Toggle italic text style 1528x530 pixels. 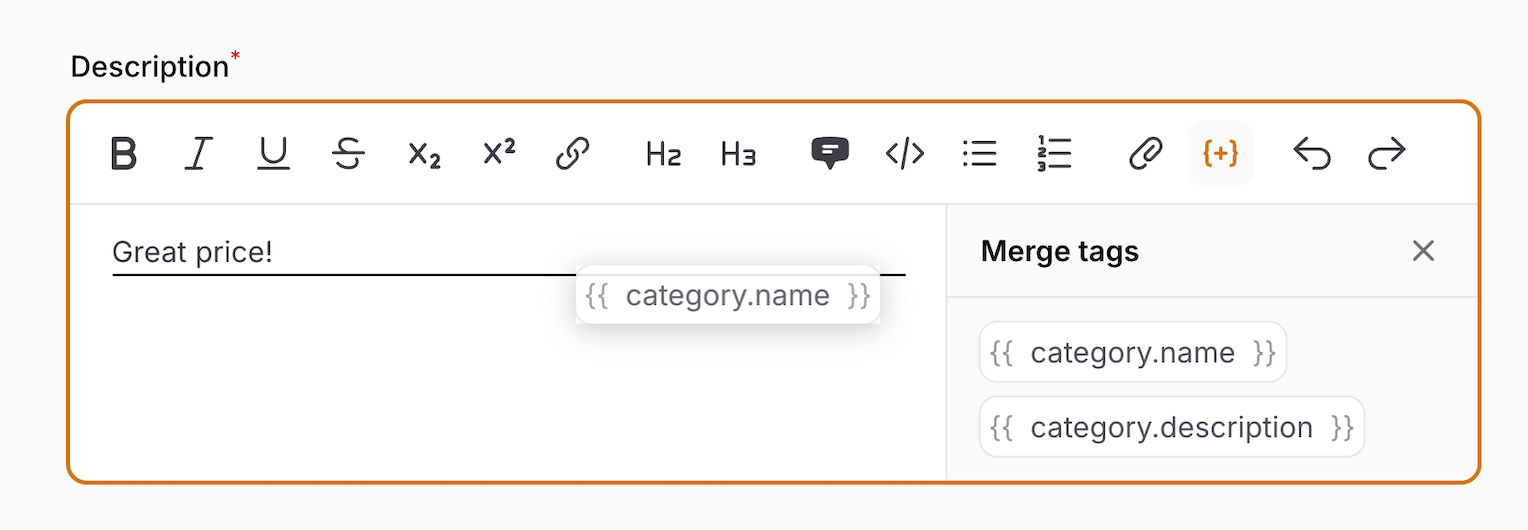point(199,154)
